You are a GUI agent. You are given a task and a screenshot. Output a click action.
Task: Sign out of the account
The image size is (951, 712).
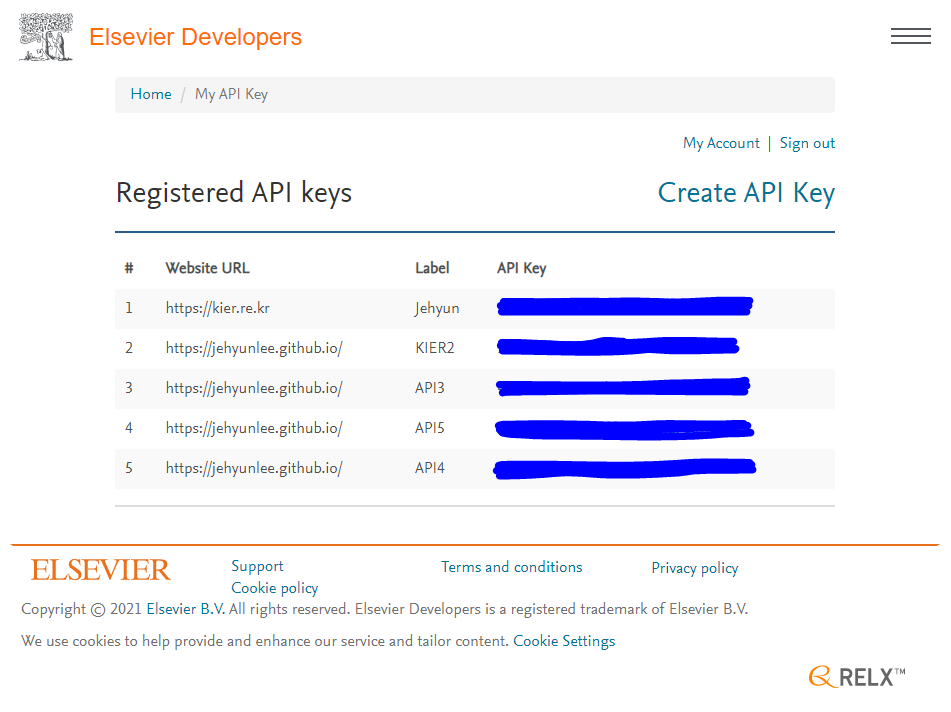(x=807, y=143)
